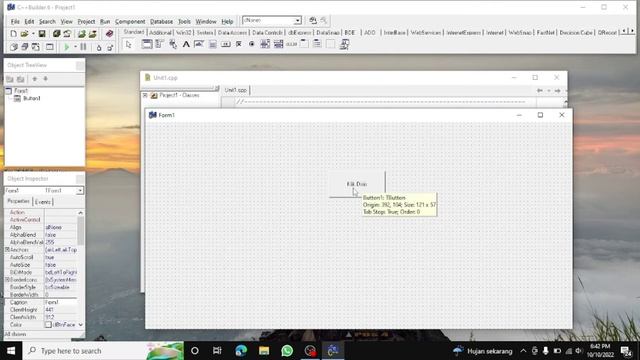Select the RadioButton component icon
Screen dimensions: 640x360
(x=252, y=44)
